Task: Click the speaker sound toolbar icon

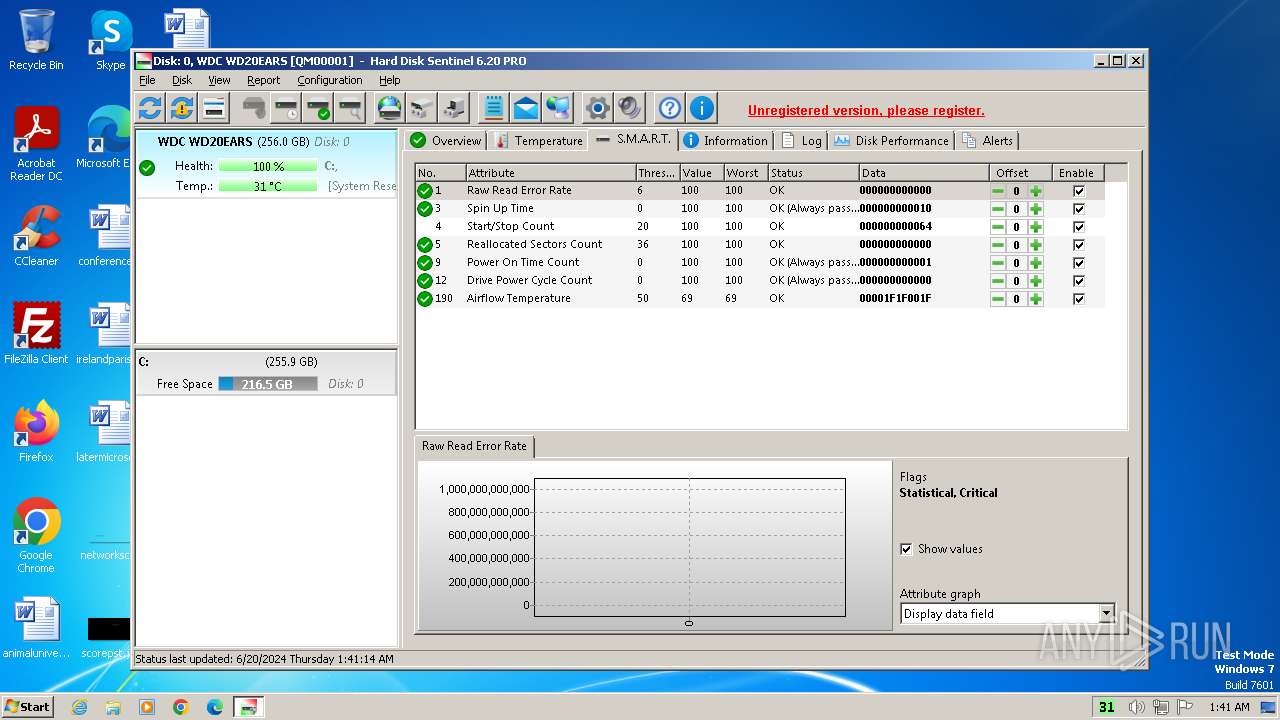Action: [x=630, y=108]
